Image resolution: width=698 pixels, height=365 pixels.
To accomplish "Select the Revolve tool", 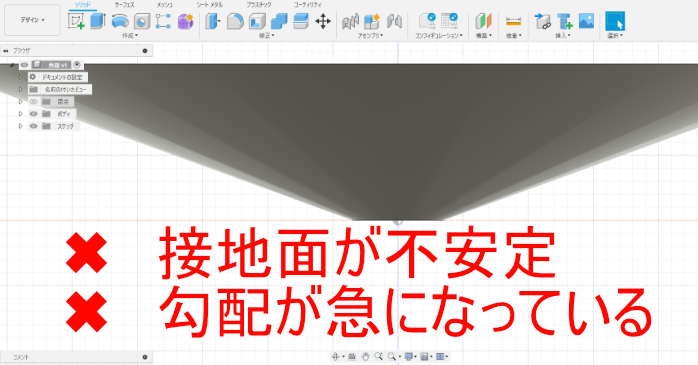I will click(x=120, y=21).
